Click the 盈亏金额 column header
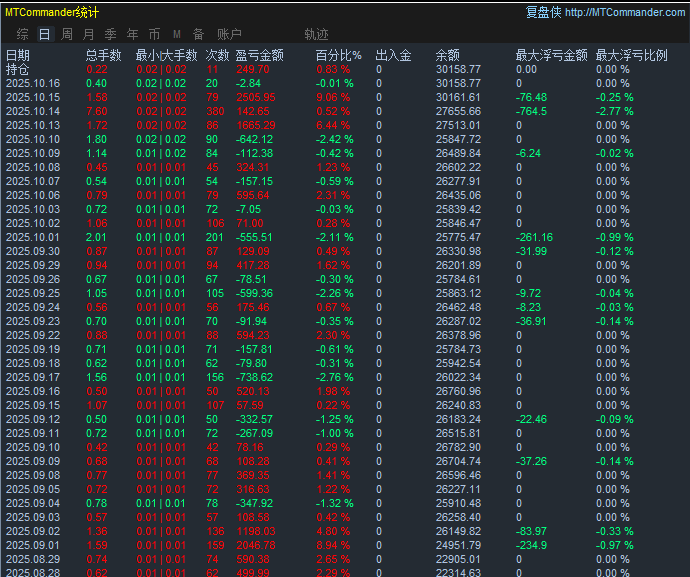690x577 pixels. tap(260, 55)
